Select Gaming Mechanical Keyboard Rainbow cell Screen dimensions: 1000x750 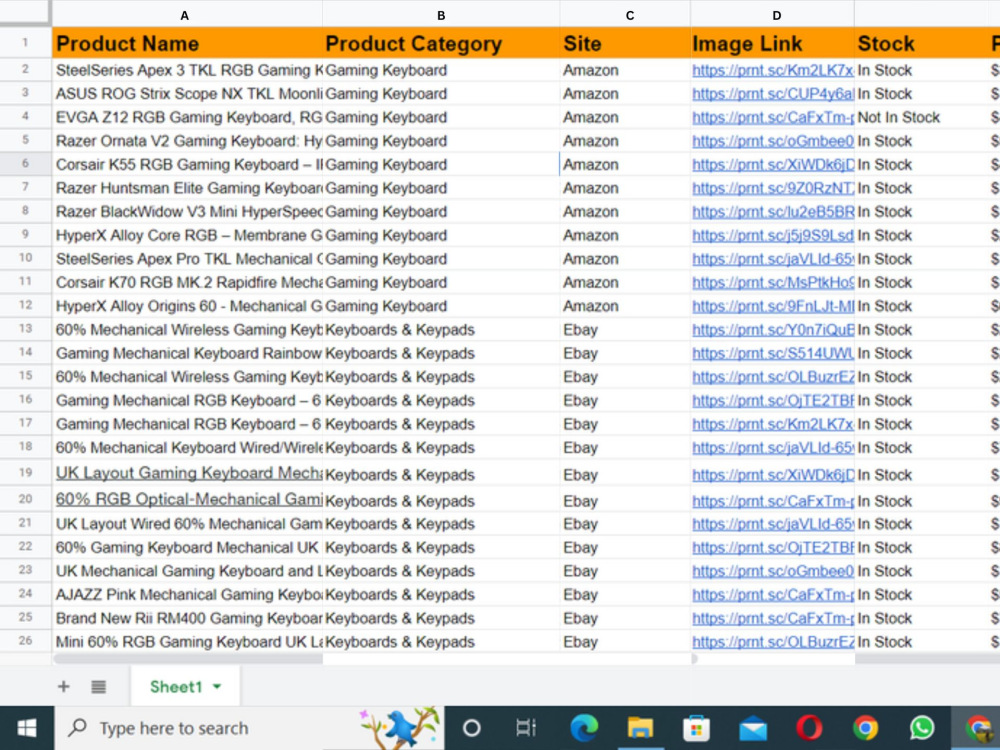(188, 353)
